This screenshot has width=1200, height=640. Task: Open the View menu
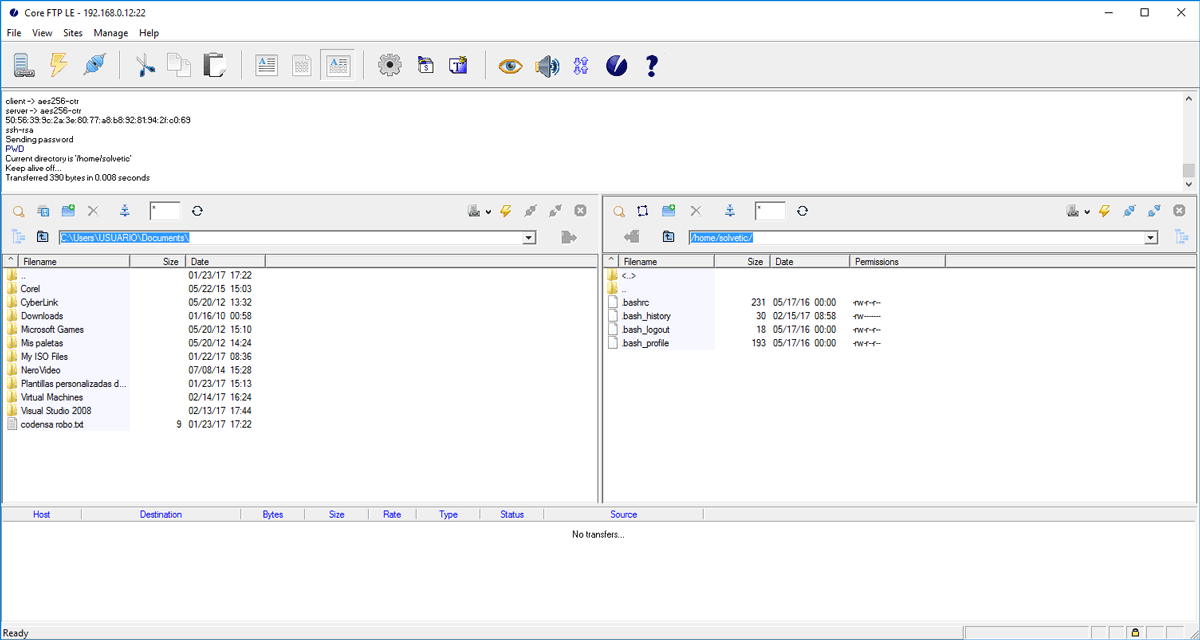tap(42, 33)
